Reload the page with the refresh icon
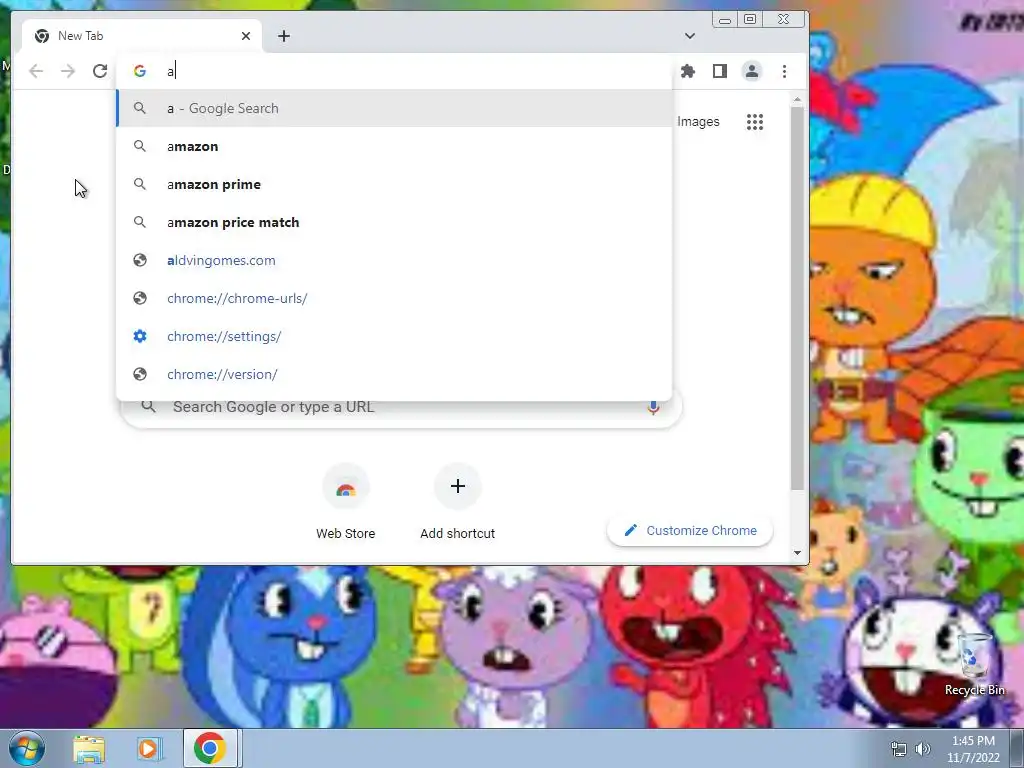Screen dimensions: 1024x768 100,71
